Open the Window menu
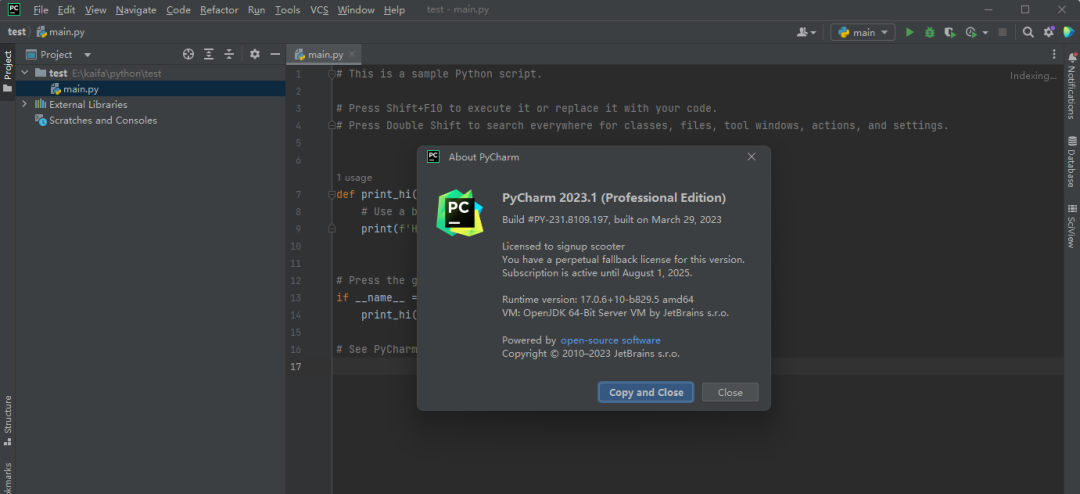This screenshot has width=1080, height=494. tap(356, 10)
